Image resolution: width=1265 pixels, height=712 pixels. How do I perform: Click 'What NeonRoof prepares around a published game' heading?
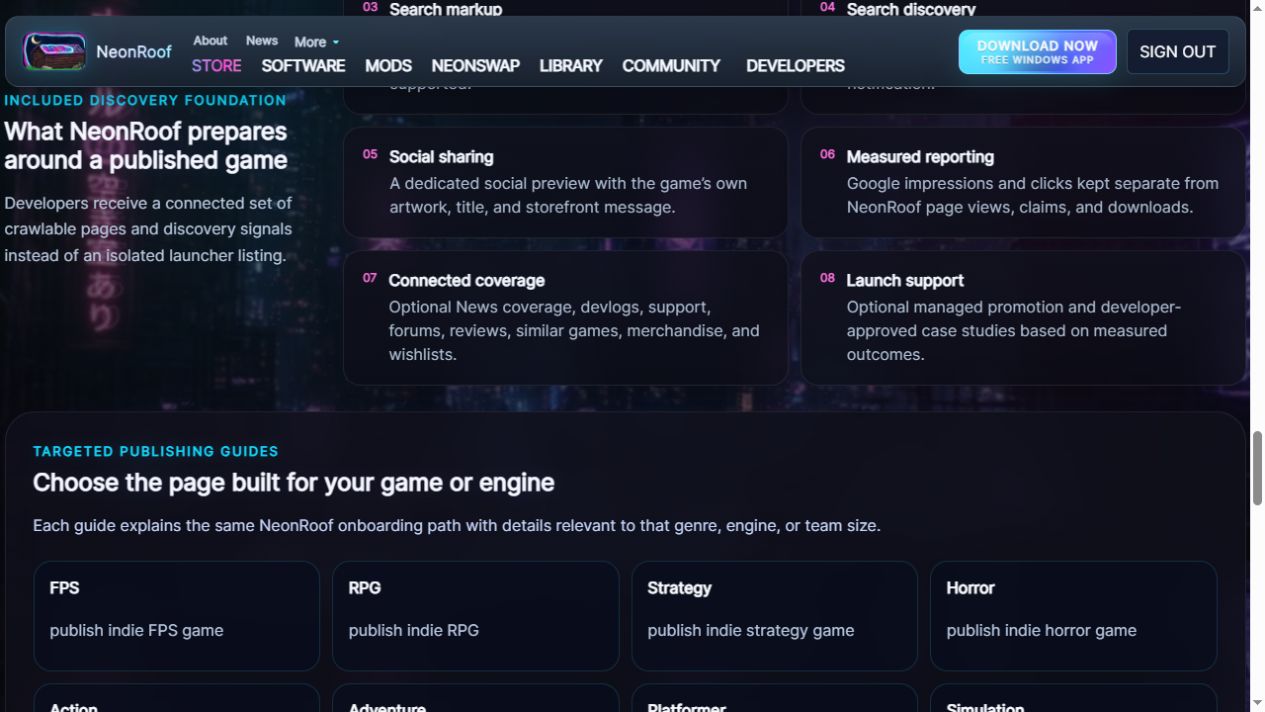[146, 146]
